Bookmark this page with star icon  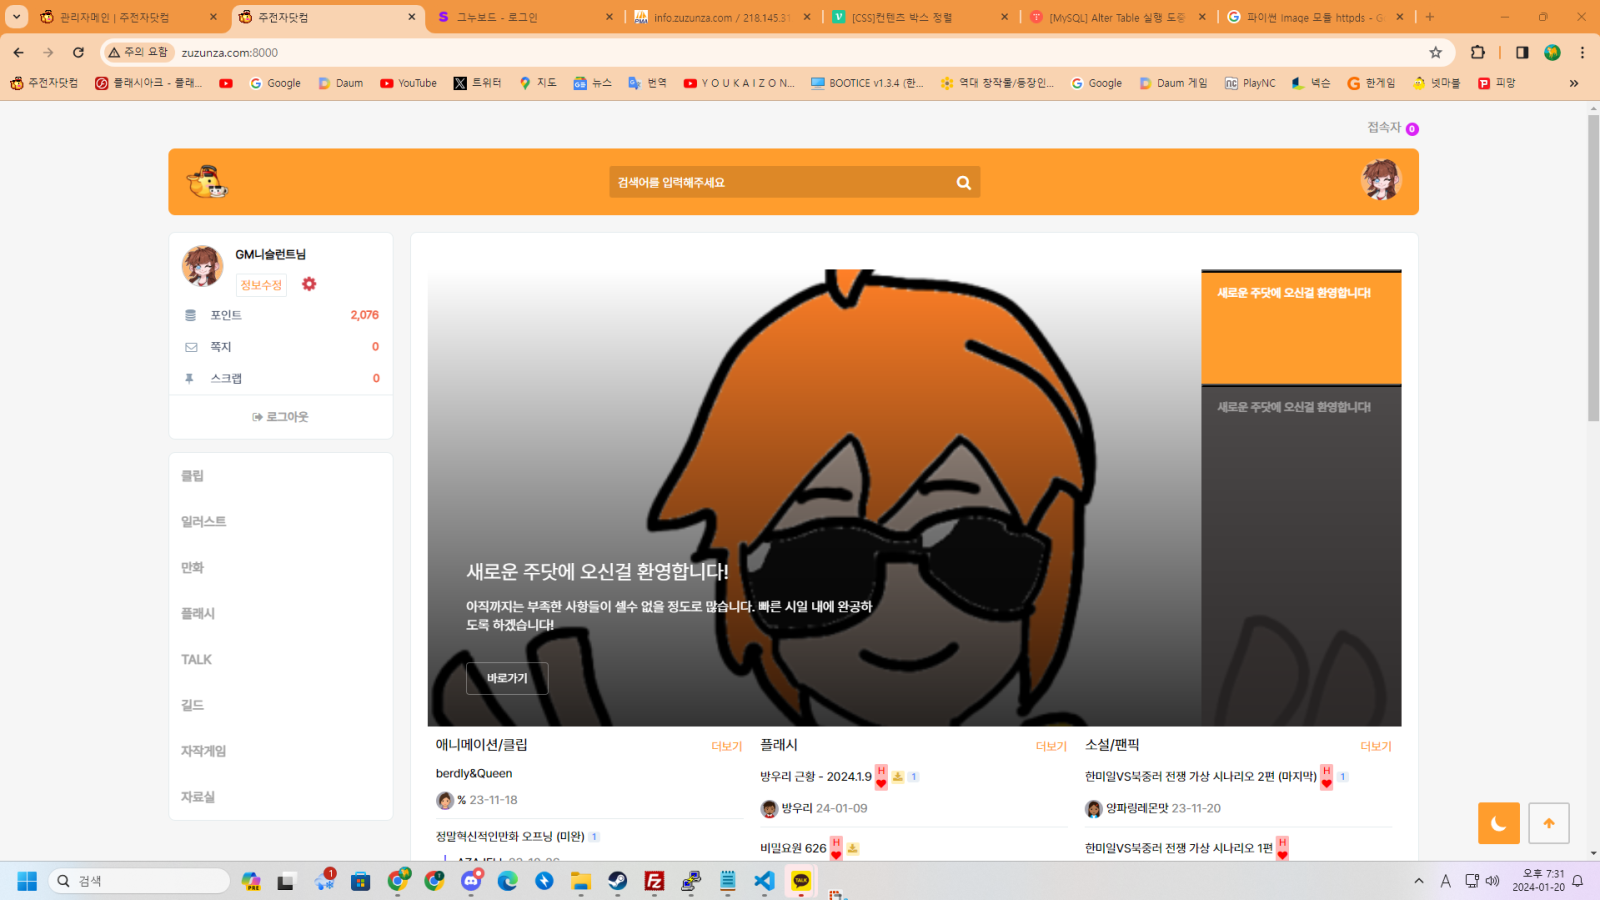[1435, 52]
